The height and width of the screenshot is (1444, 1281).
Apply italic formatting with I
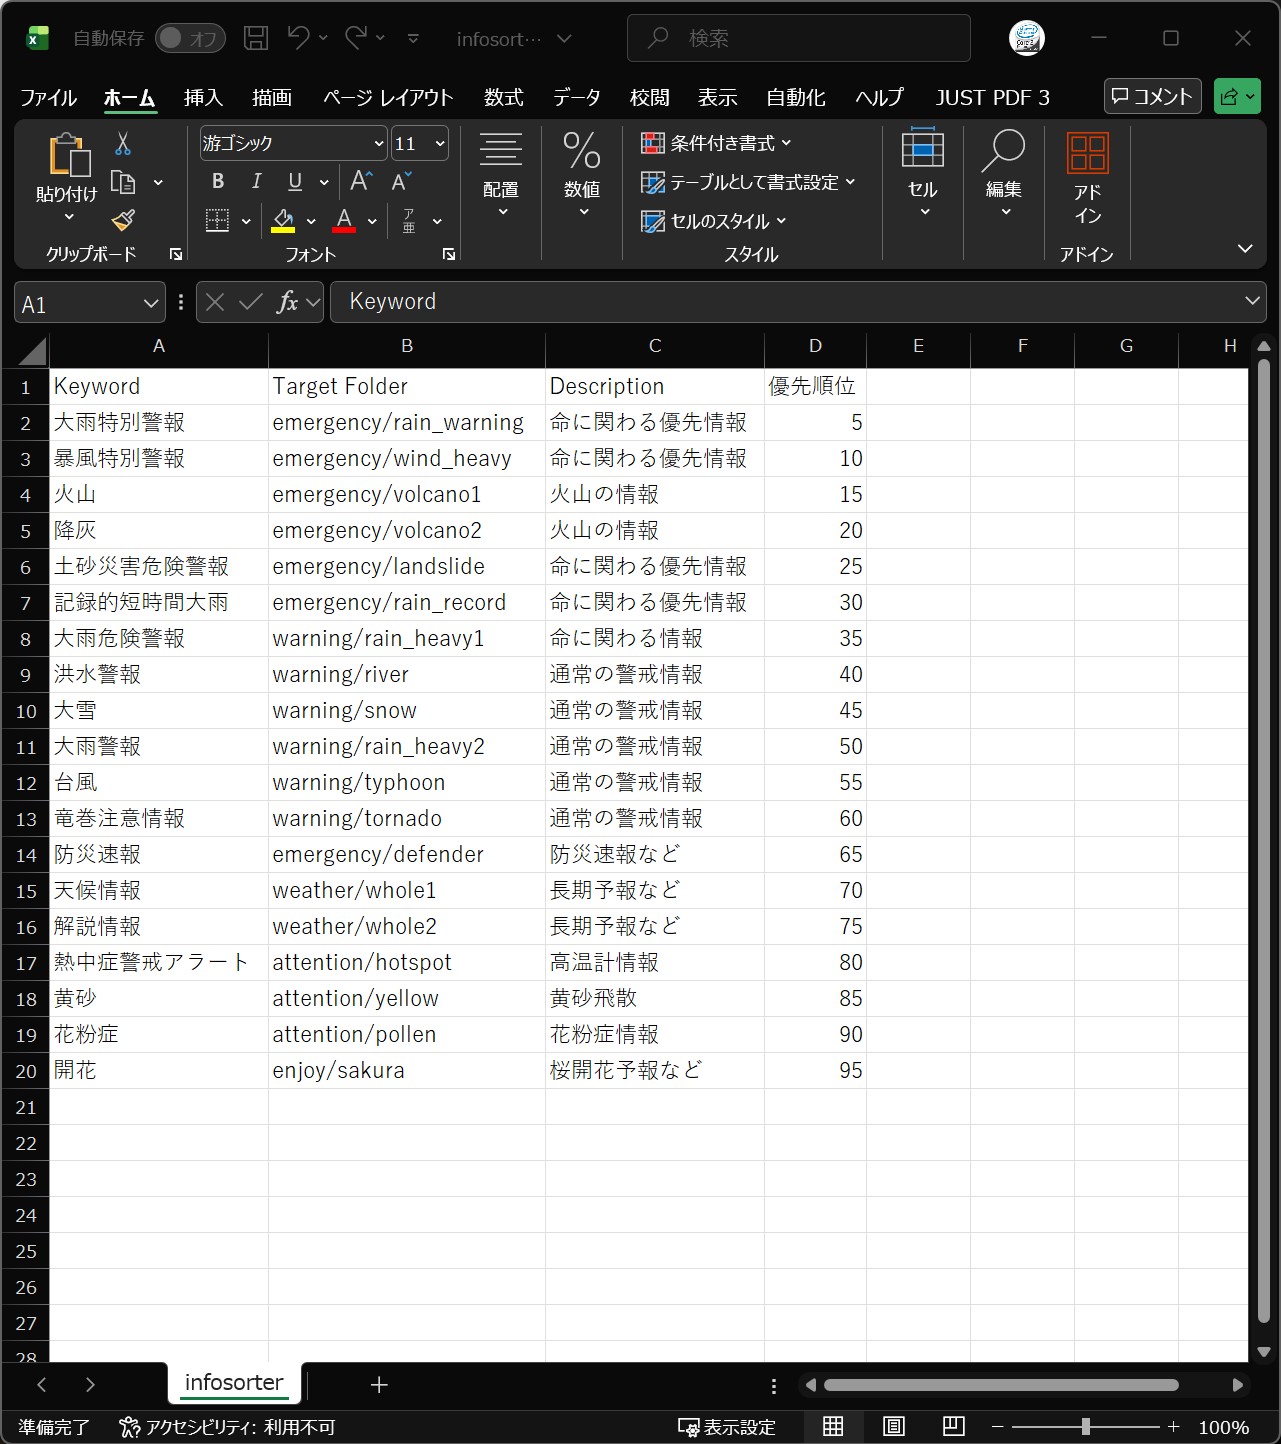coord(256,181)
